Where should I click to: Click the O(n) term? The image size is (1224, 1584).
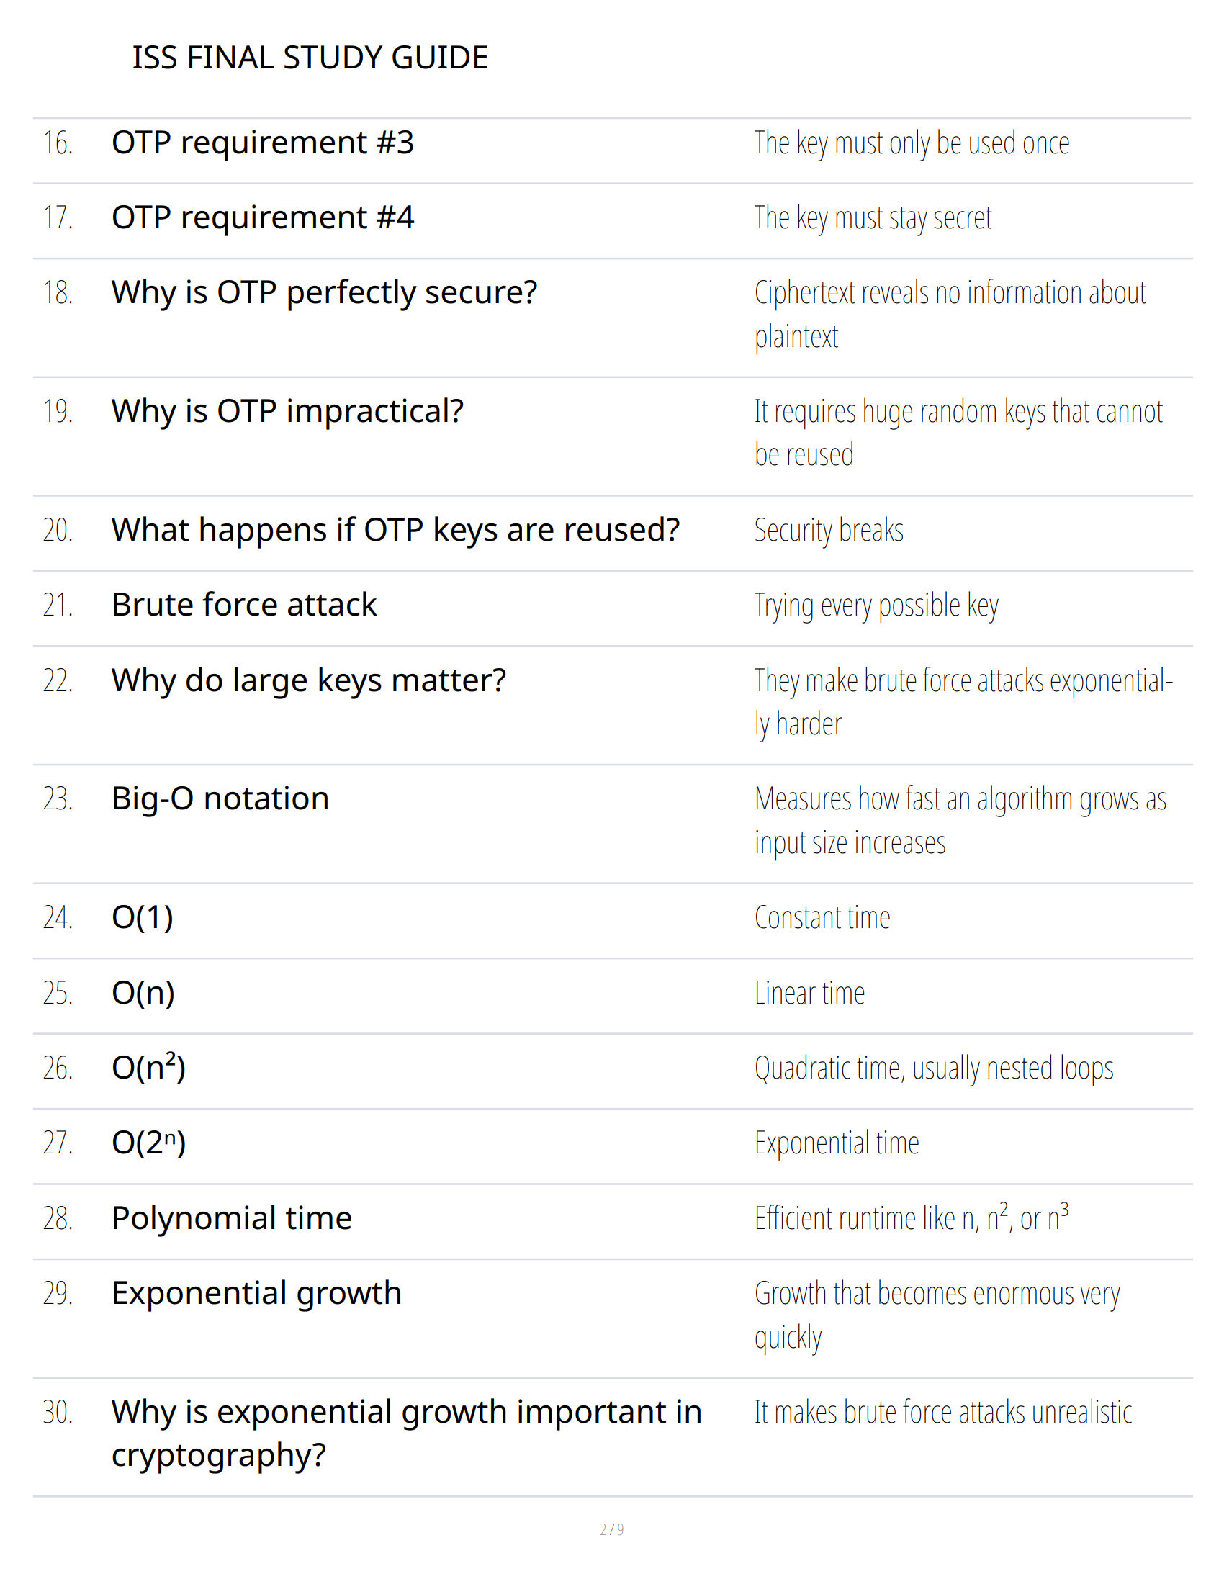coord(143,993)
